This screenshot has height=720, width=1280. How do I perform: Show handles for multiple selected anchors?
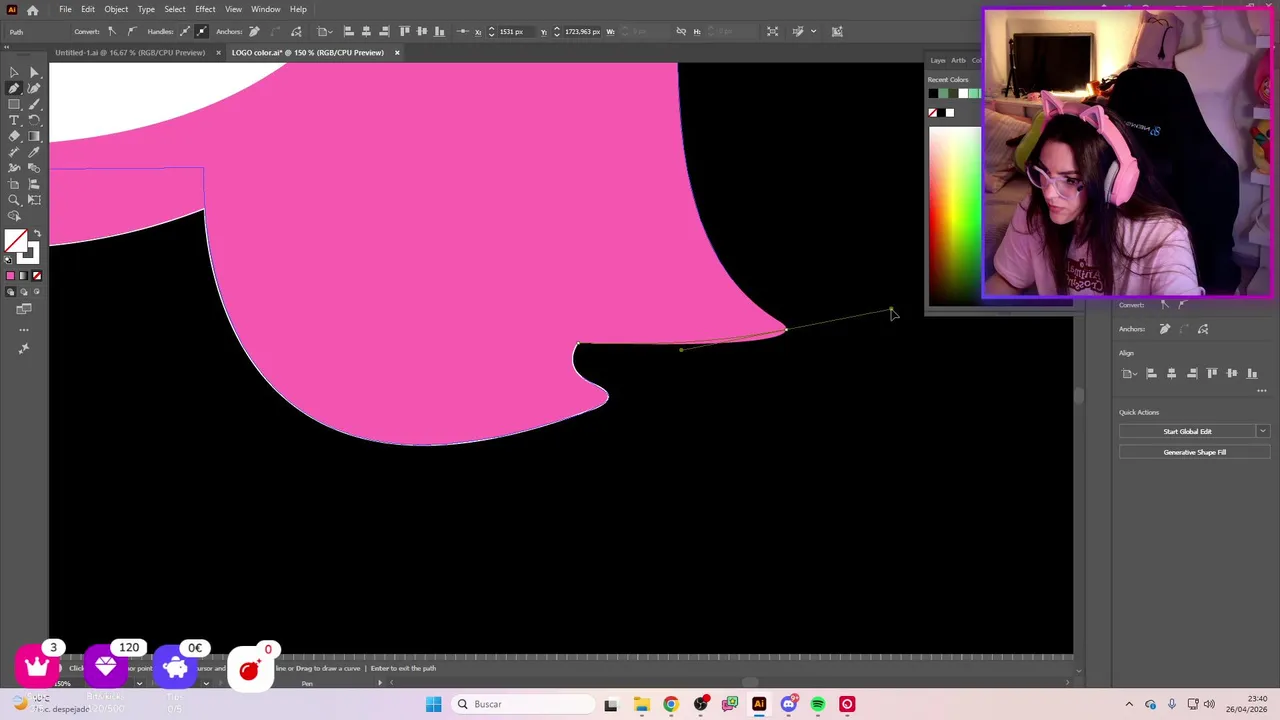[185, 31]
